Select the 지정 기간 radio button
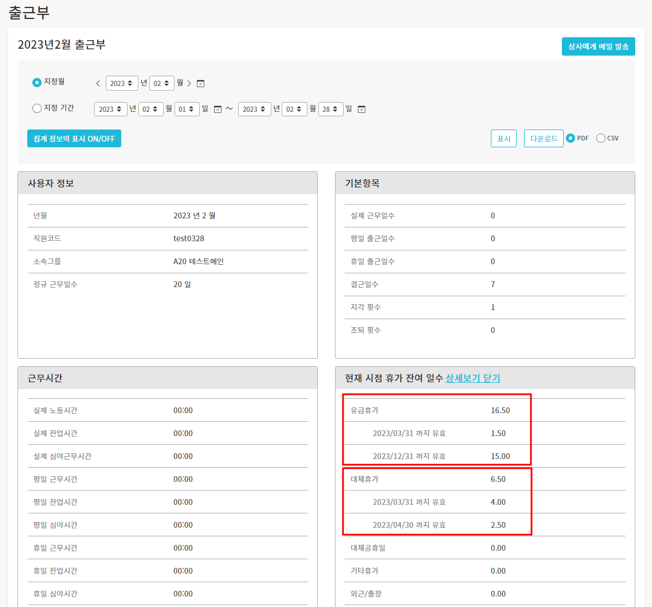 37,108
